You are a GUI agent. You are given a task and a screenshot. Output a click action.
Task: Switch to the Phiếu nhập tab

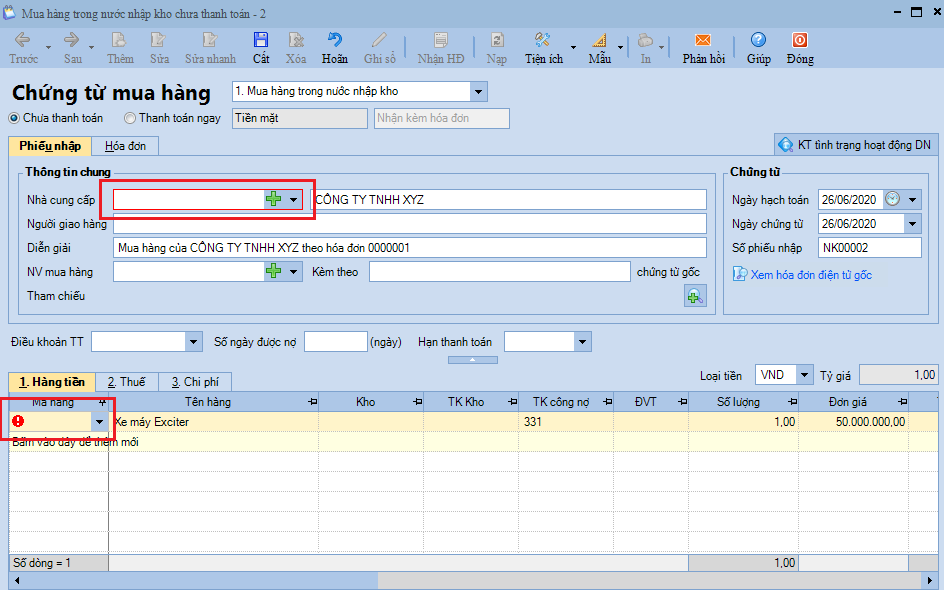click(x=50, y=146)
